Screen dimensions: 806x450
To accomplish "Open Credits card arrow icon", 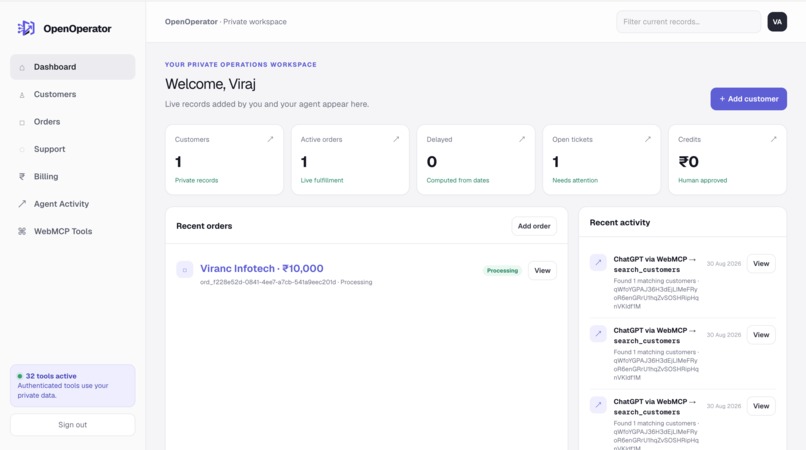I will pyautogui.click(x=774, y=139).
